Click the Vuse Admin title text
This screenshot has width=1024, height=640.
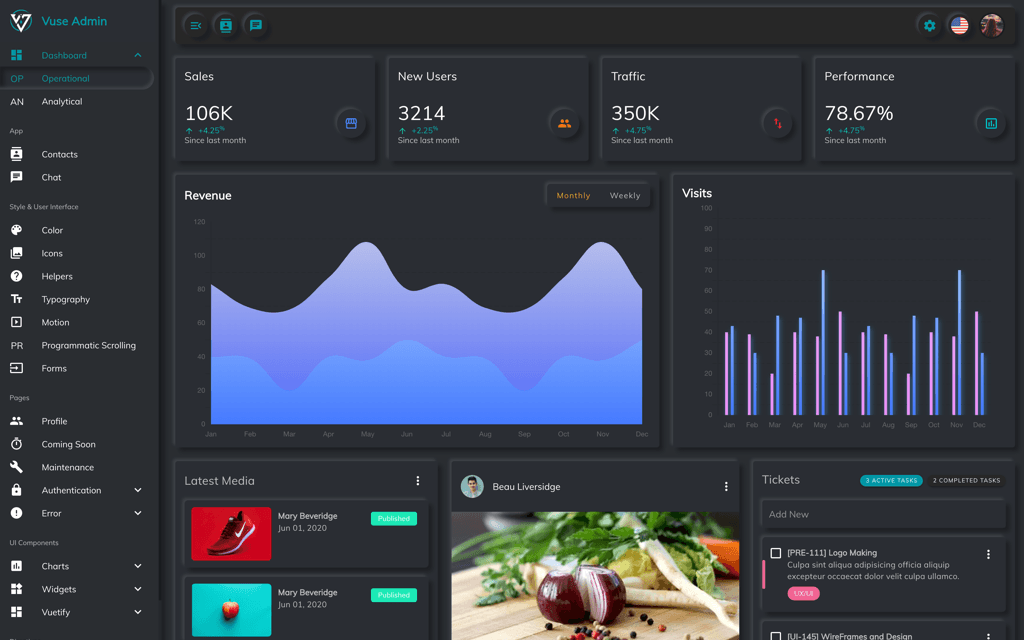[74, 21]
